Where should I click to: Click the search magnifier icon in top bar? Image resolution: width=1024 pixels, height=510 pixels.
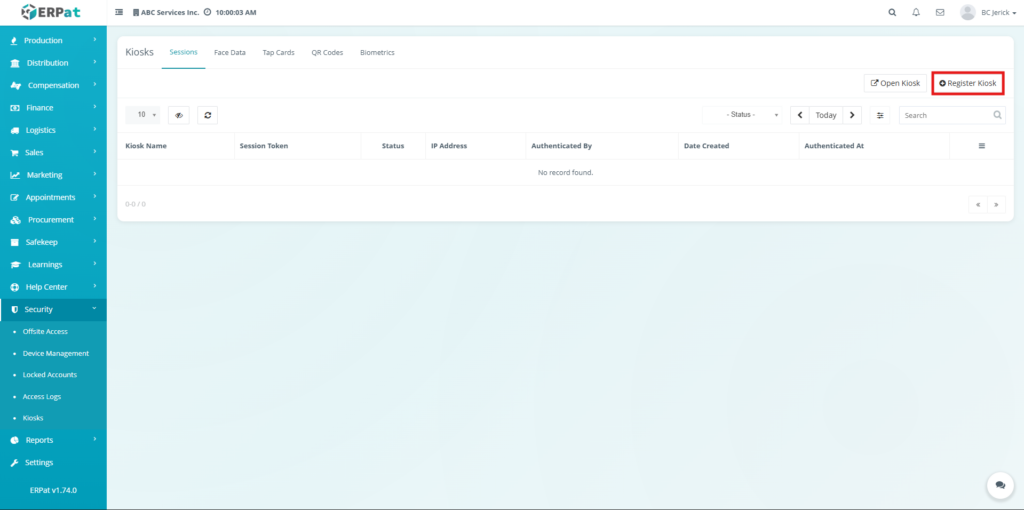pyautogui.click(x=892, y=12)
